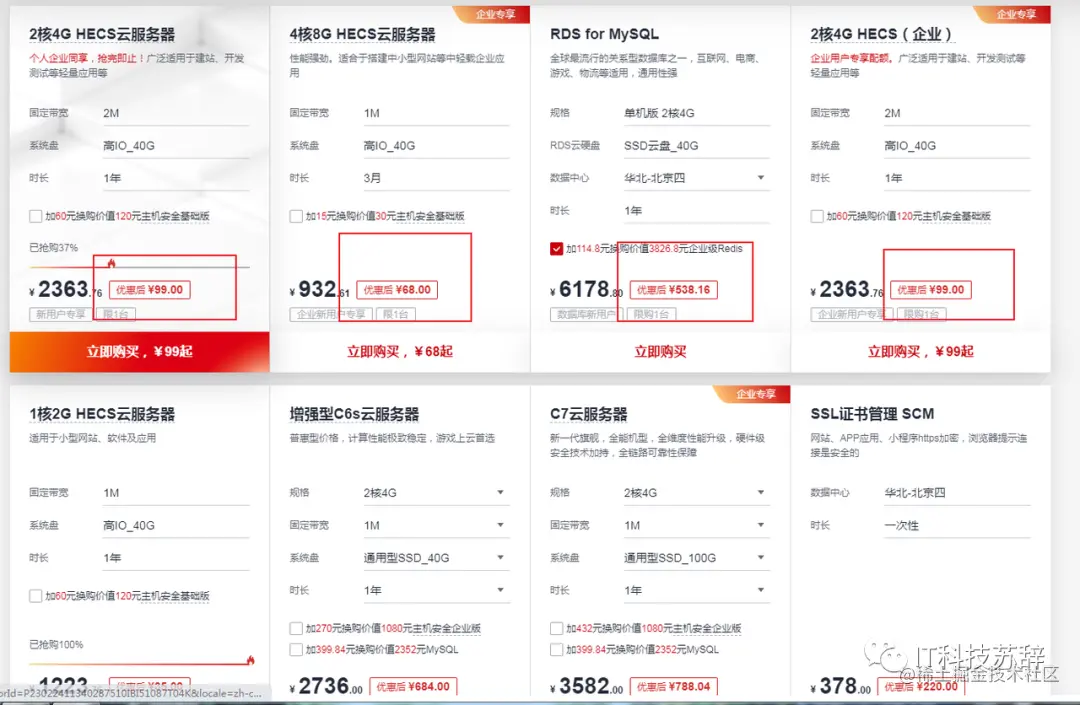The height and width of the screenshot is (705, 1080).
Task: Open the 增强型C6s云服务器 title
Action: tap(354, 414)
